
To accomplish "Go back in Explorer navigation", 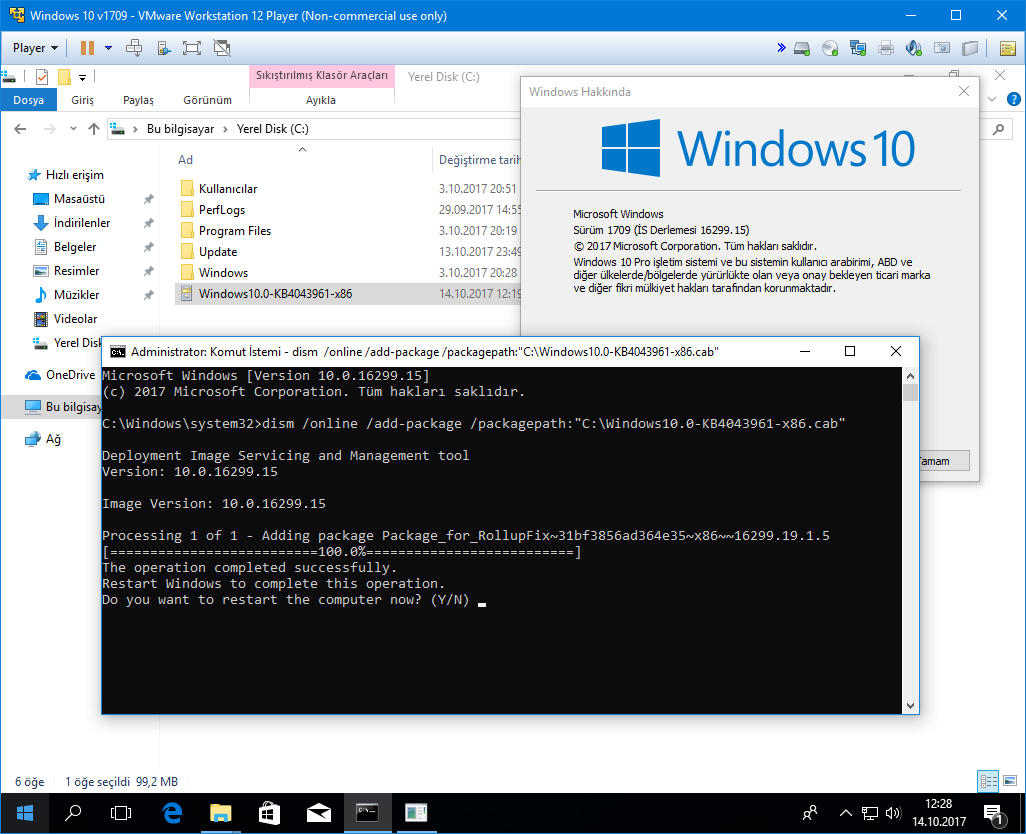I will pos(20,129).
